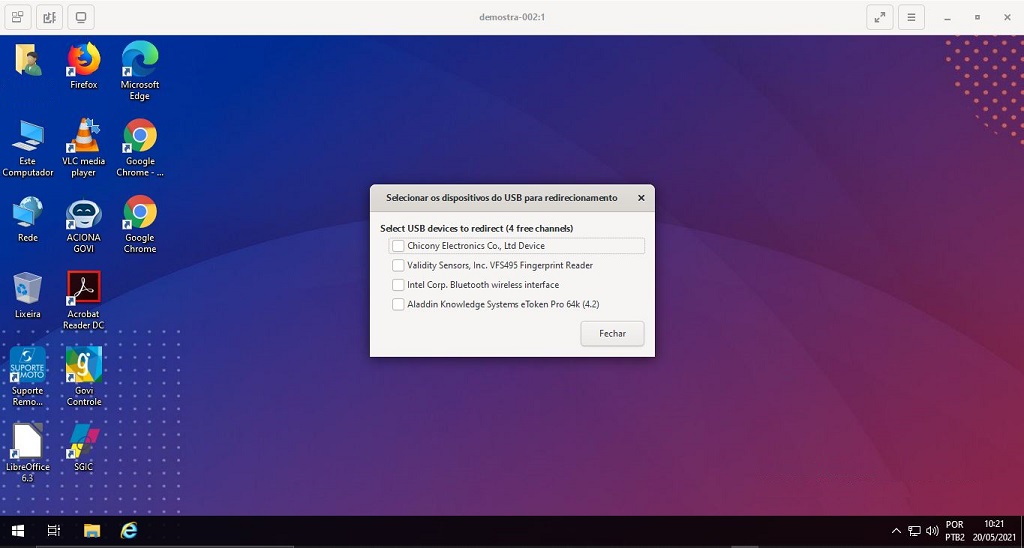Select the ACIONA GOVI robot icon
The height and width of the screenshot is (548, 1024).
pyautogui.click(x=84, y=214)
